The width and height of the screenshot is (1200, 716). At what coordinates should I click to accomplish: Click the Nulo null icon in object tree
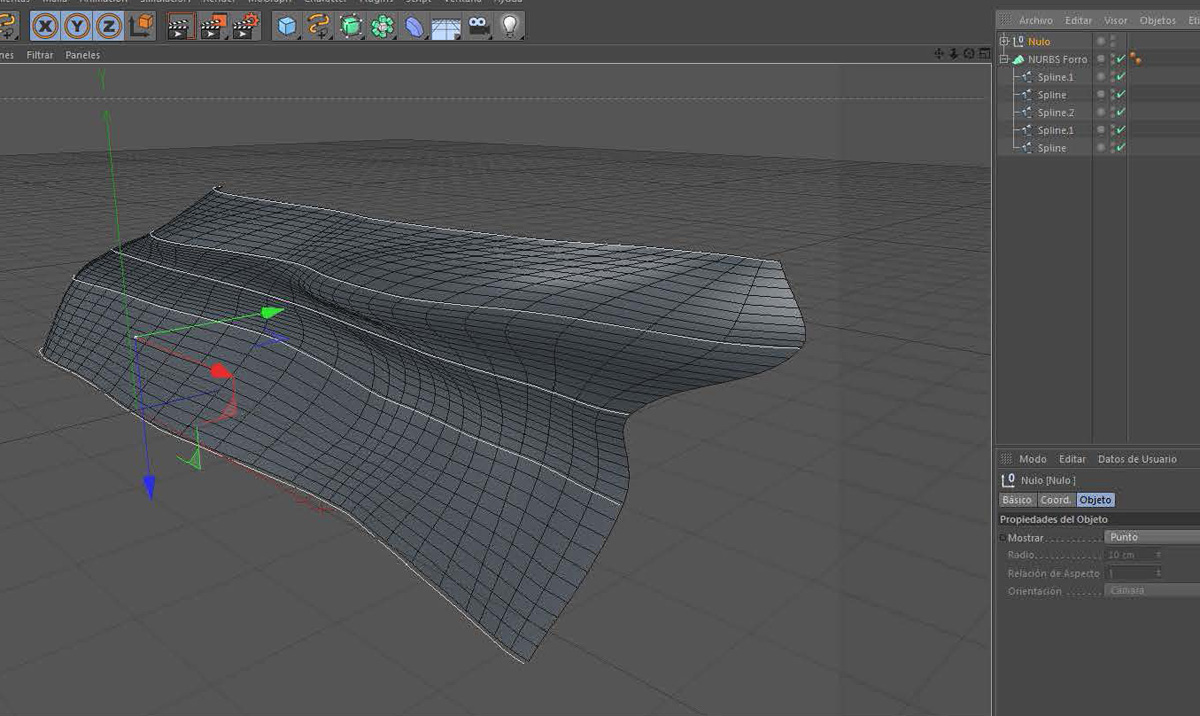coord(1019,41)
